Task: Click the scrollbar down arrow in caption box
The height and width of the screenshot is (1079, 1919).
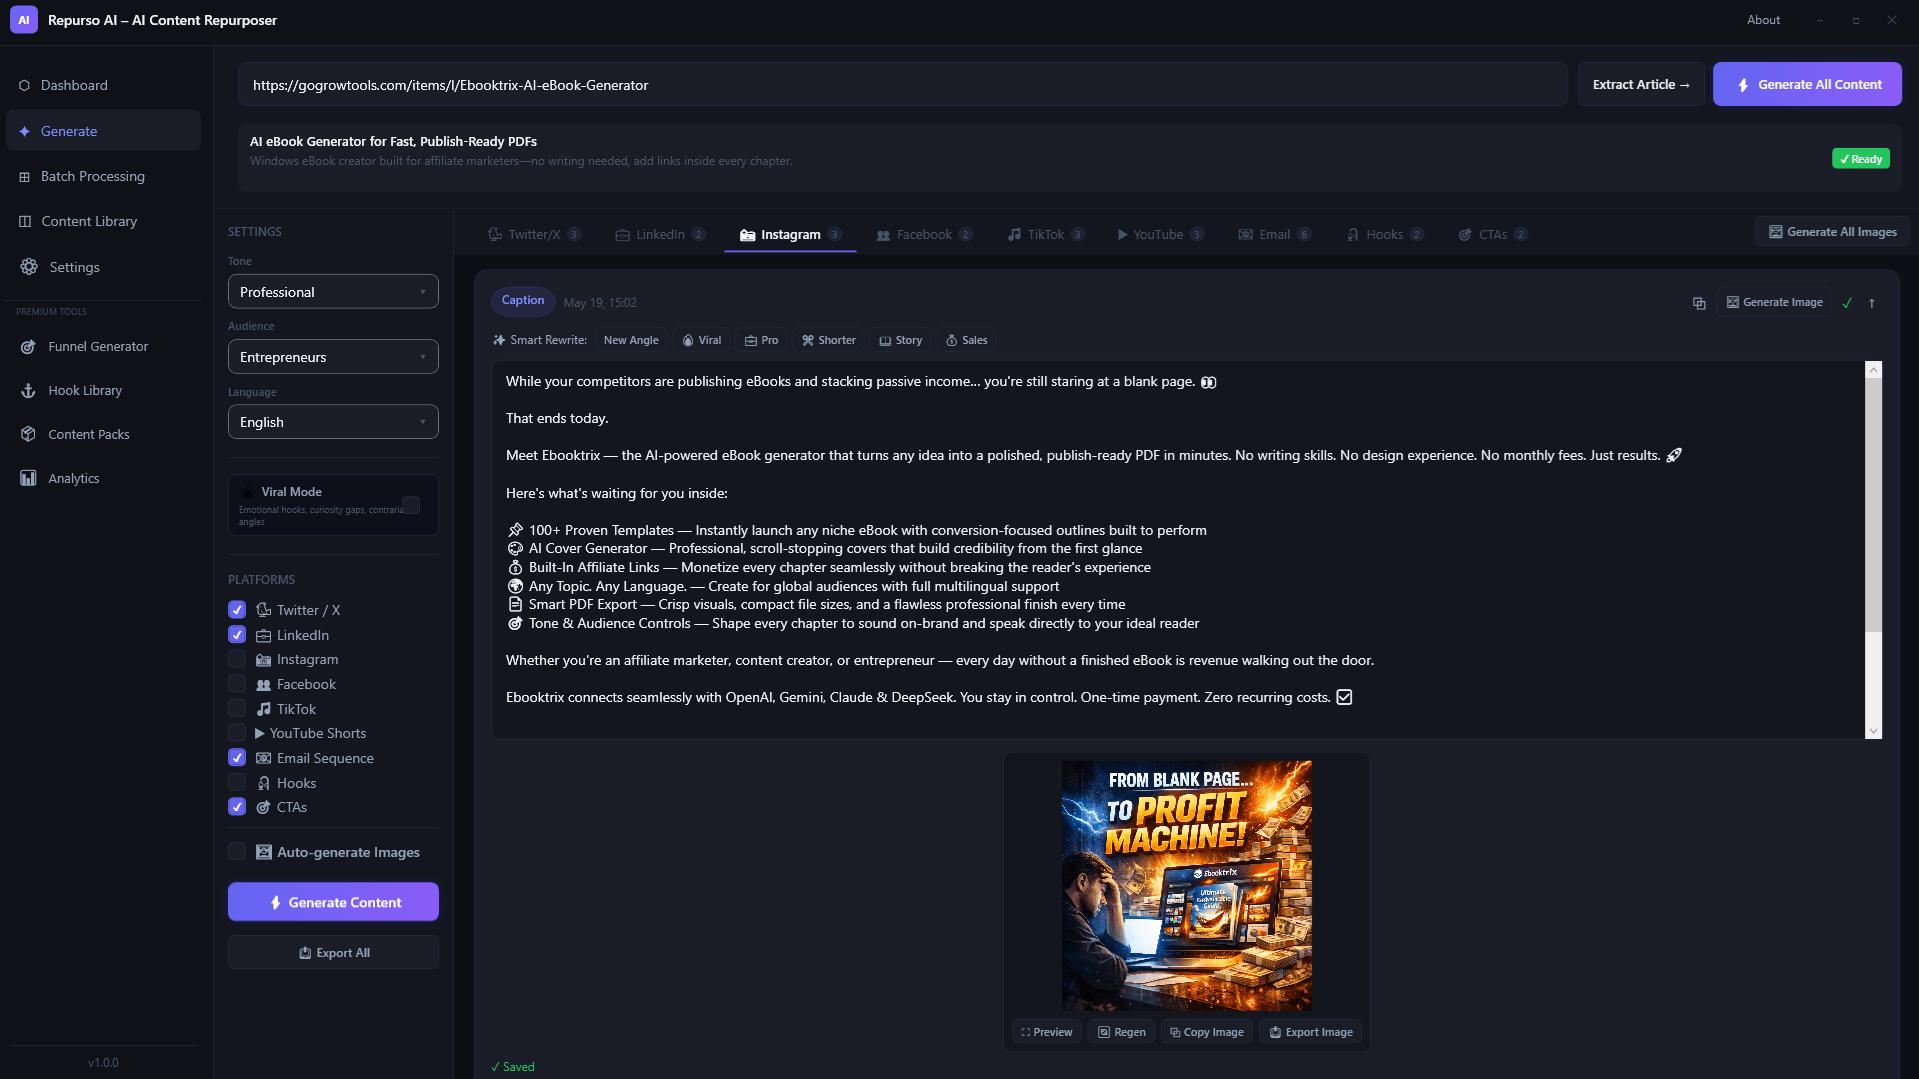Action: [1873, 731]
